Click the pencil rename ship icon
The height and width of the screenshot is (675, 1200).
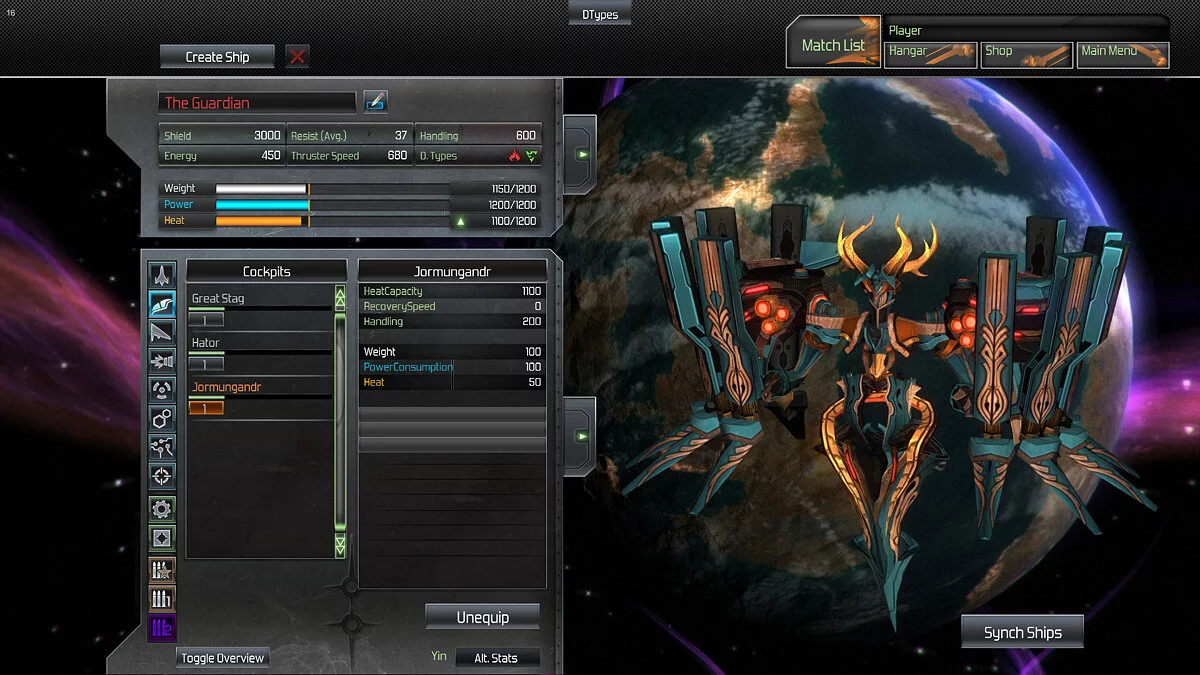[x=375, y=102]
